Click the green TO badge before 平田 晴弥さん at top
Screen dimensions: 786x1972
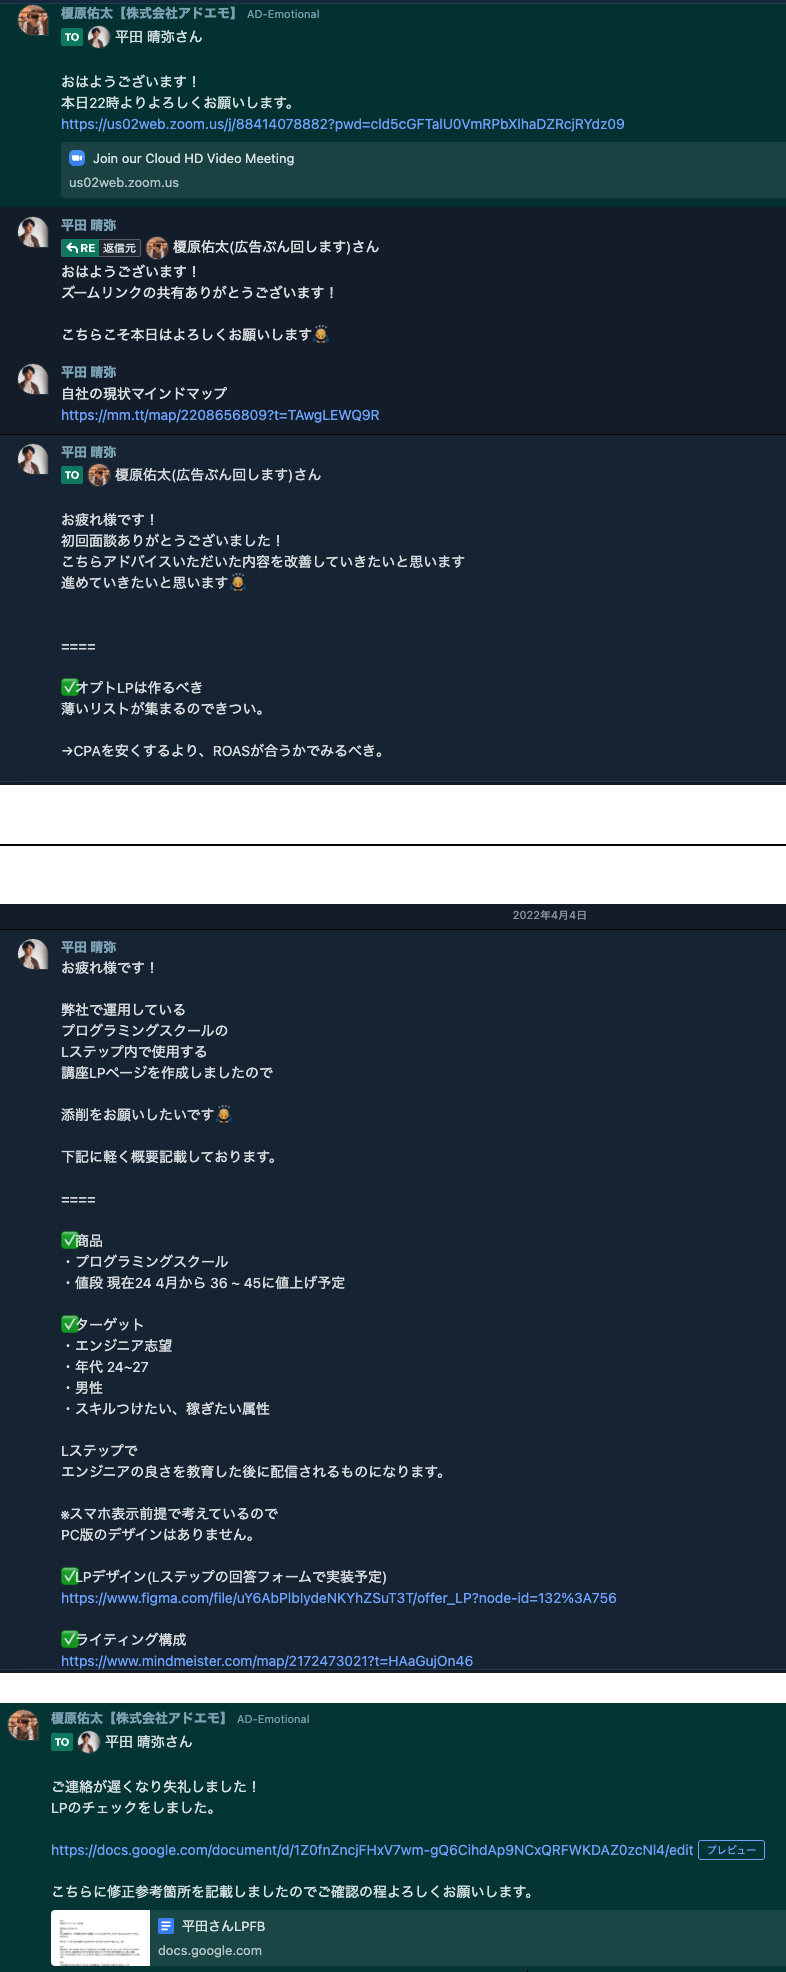pyautogui.click(x=72, y=37)
